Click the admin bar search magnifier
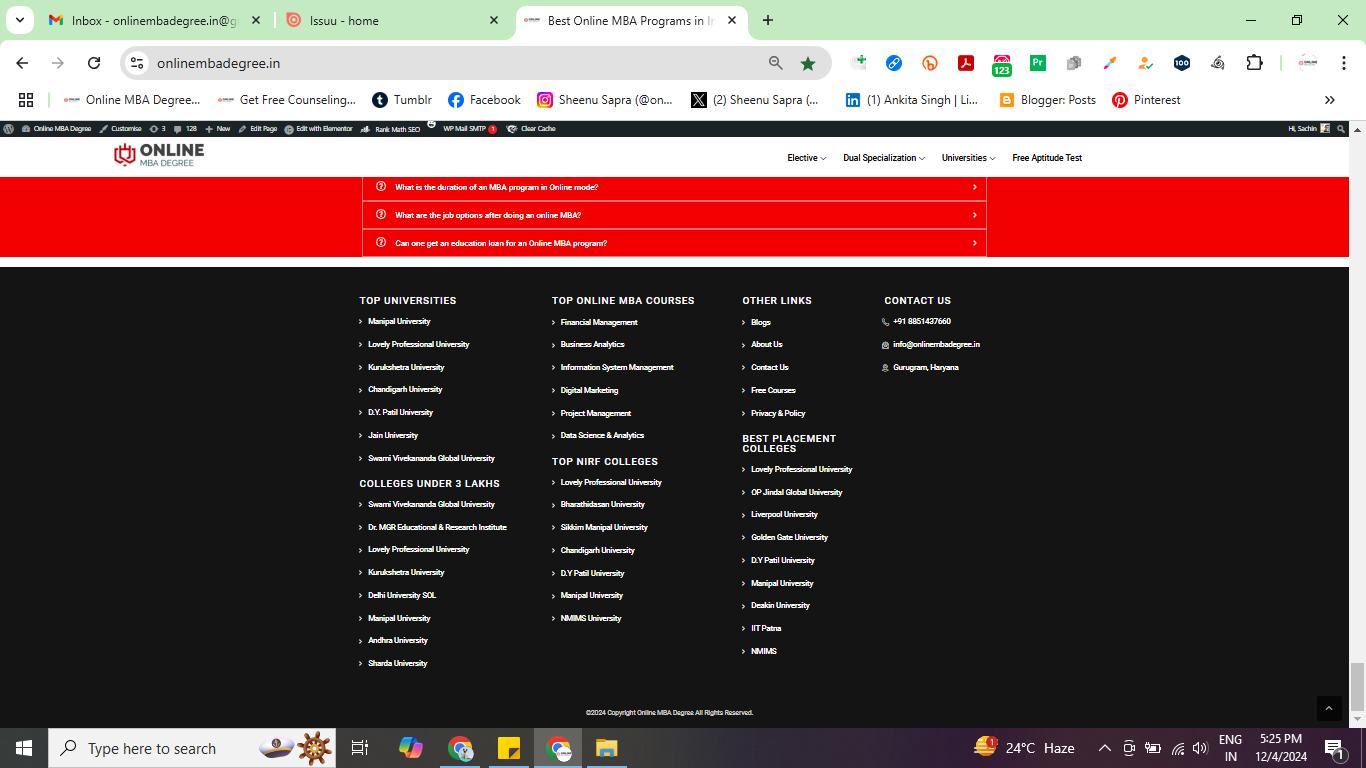Viewport: 1366px width, 768px height. 1341,129
